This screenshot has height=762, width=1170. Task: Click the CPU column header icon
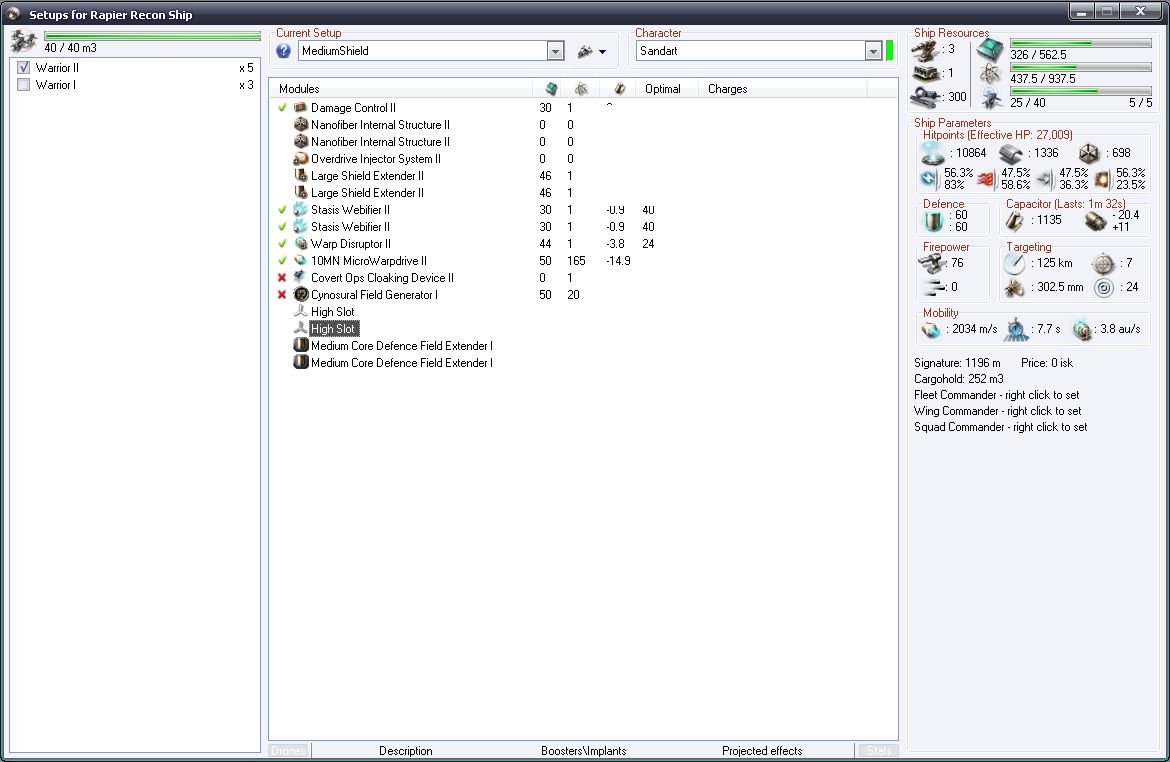pyautogui.click(x=551, y=89)
